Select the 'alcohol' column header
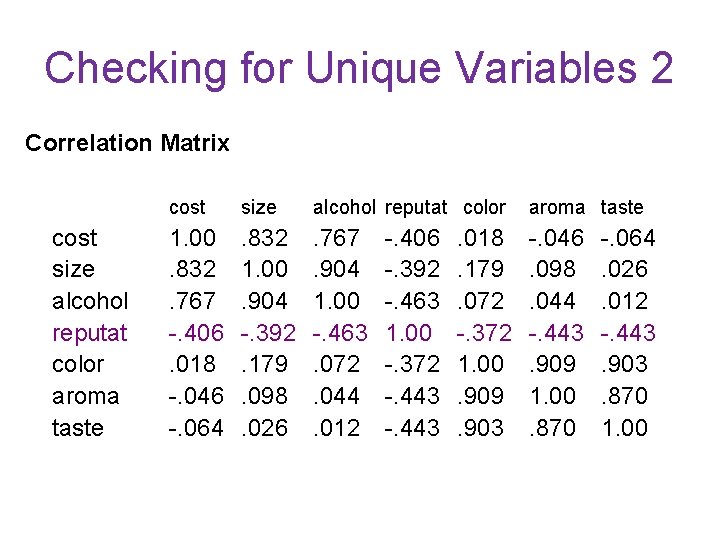The height and width of the screenshot is (540, 720). [344, 207]
